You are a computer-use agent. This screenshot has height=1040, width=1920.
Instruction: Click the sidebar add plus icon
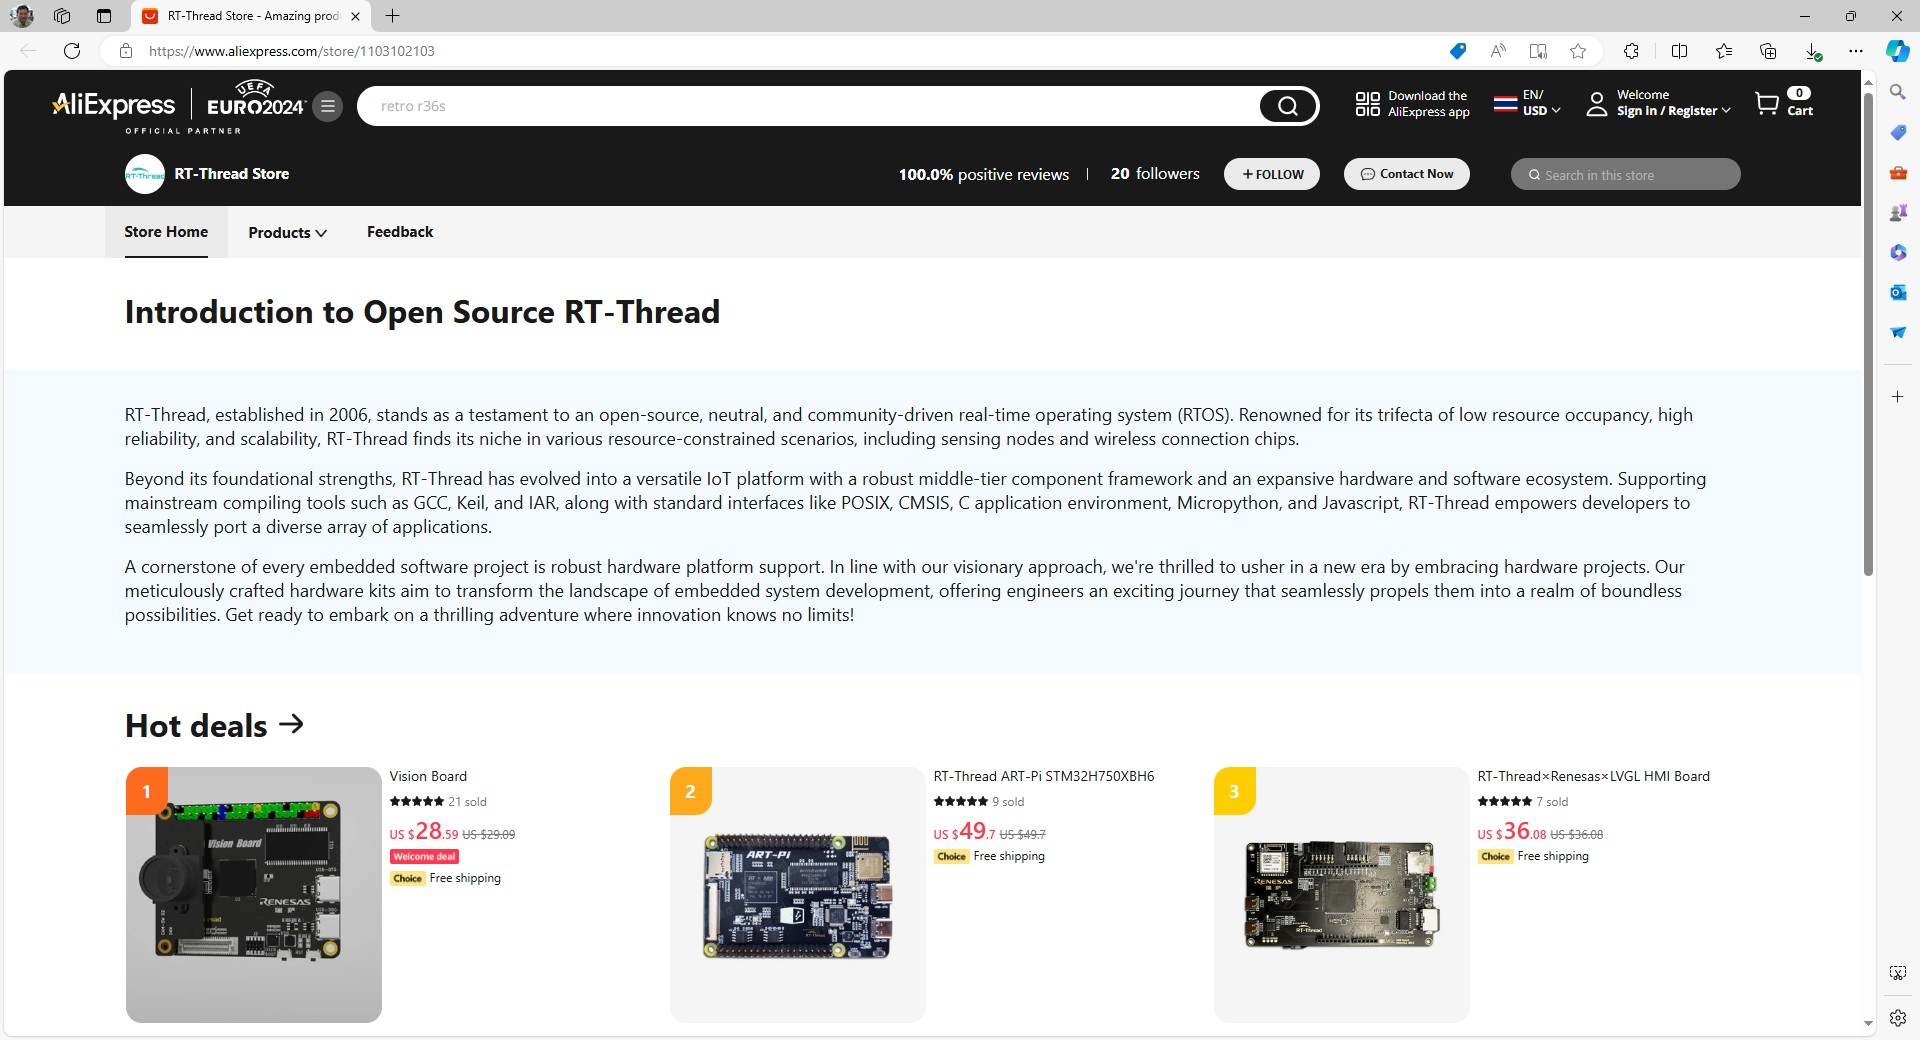pos(1897,397)
